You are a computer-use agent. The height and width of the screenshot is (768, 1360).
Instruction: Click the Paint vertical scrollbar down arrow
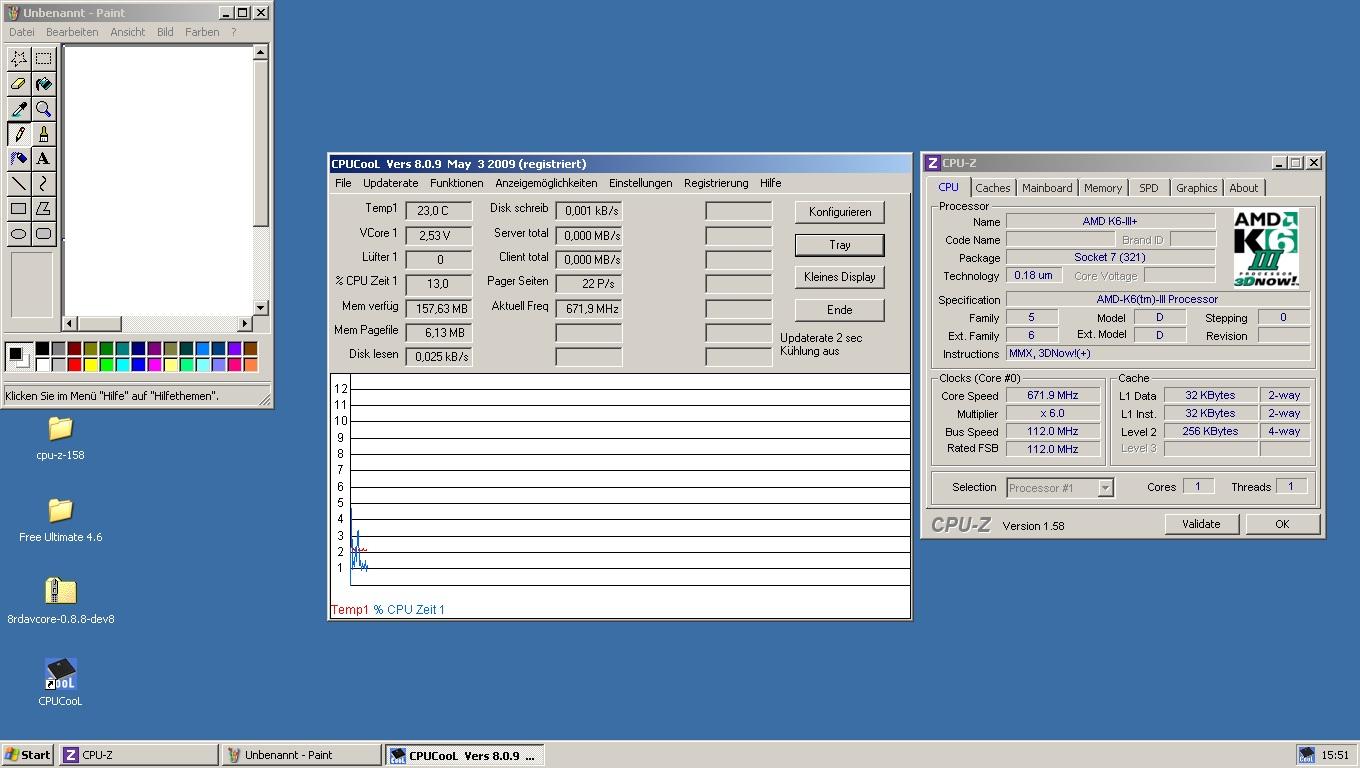(261, 308)
